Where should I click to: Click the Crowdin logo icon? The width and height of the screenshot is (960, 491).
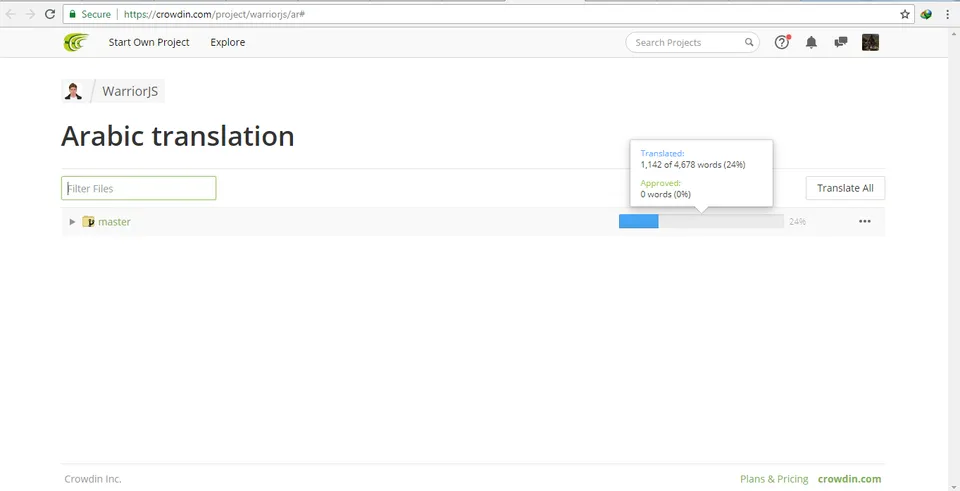76,42
